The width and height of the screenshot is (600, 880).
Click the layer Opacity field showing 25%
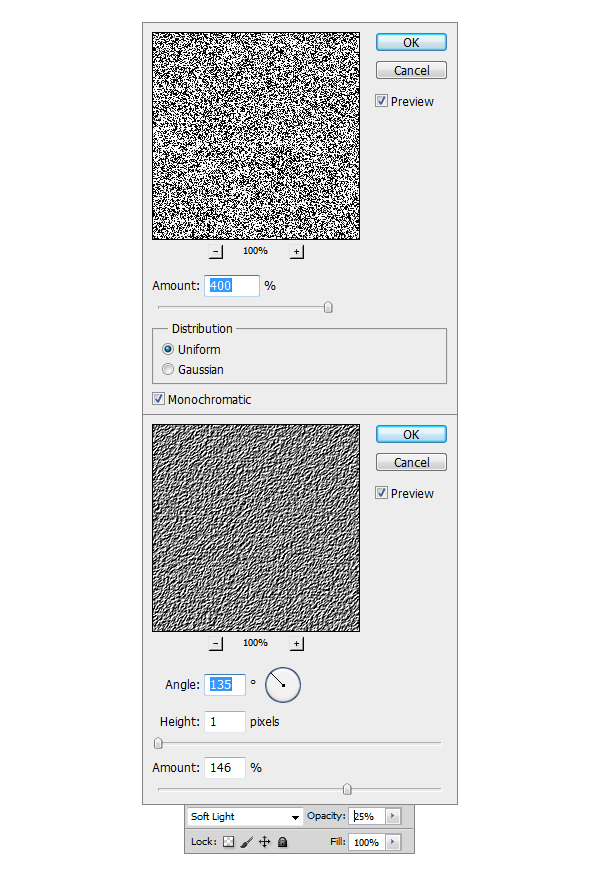(x=367, y=816)
